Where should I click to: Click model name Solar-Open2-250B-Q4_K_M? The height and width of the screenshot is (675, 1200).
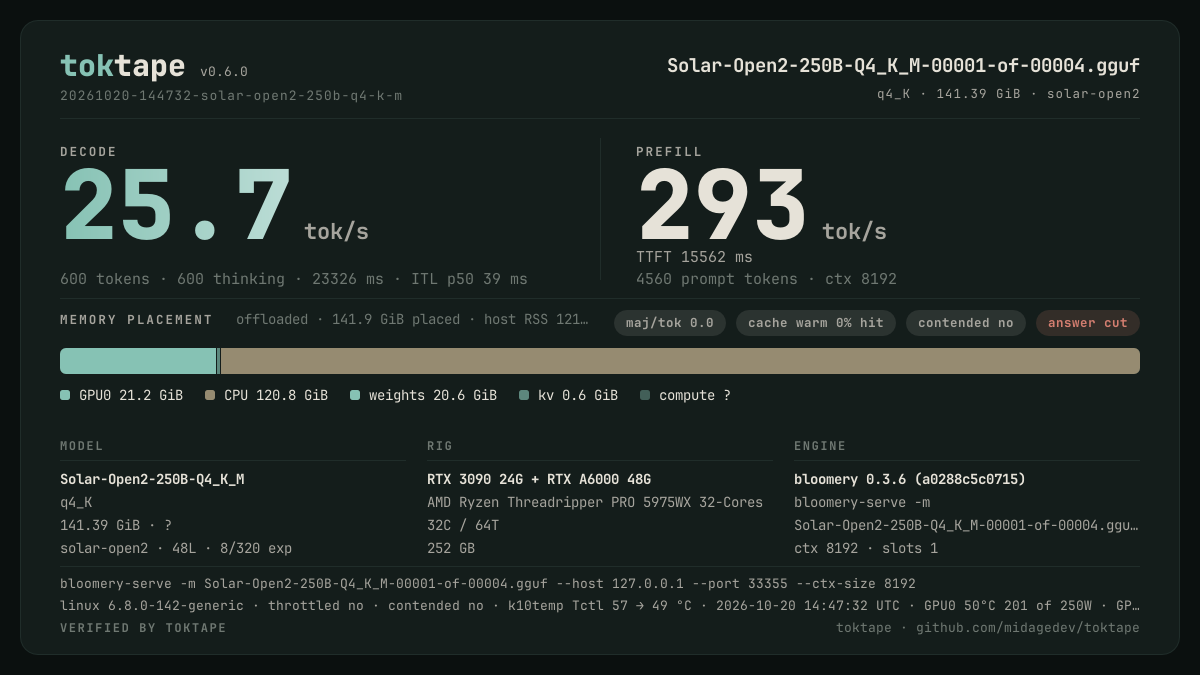[152, 479]
